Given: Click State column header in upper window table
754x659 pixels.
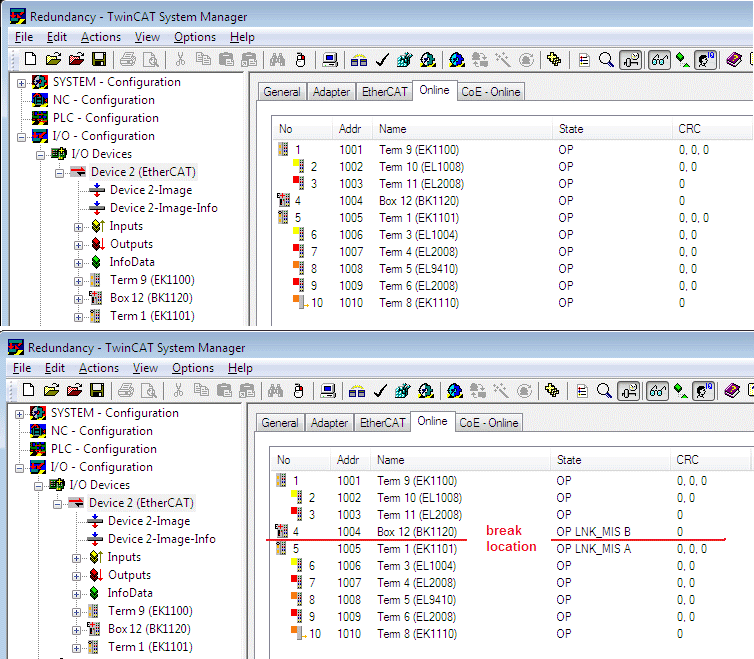Looking at the screenshot, I should point(612,129).
